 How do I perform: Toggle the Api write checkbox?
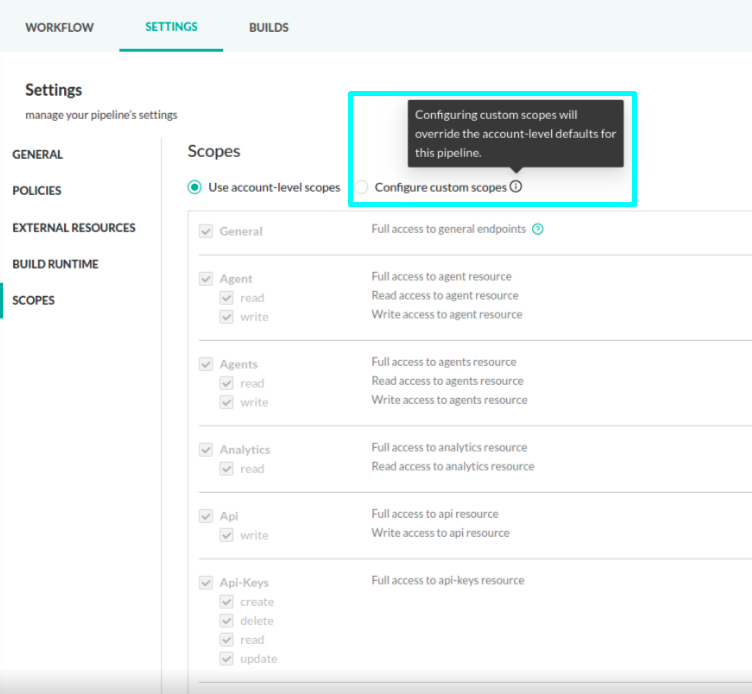[226, 535]
